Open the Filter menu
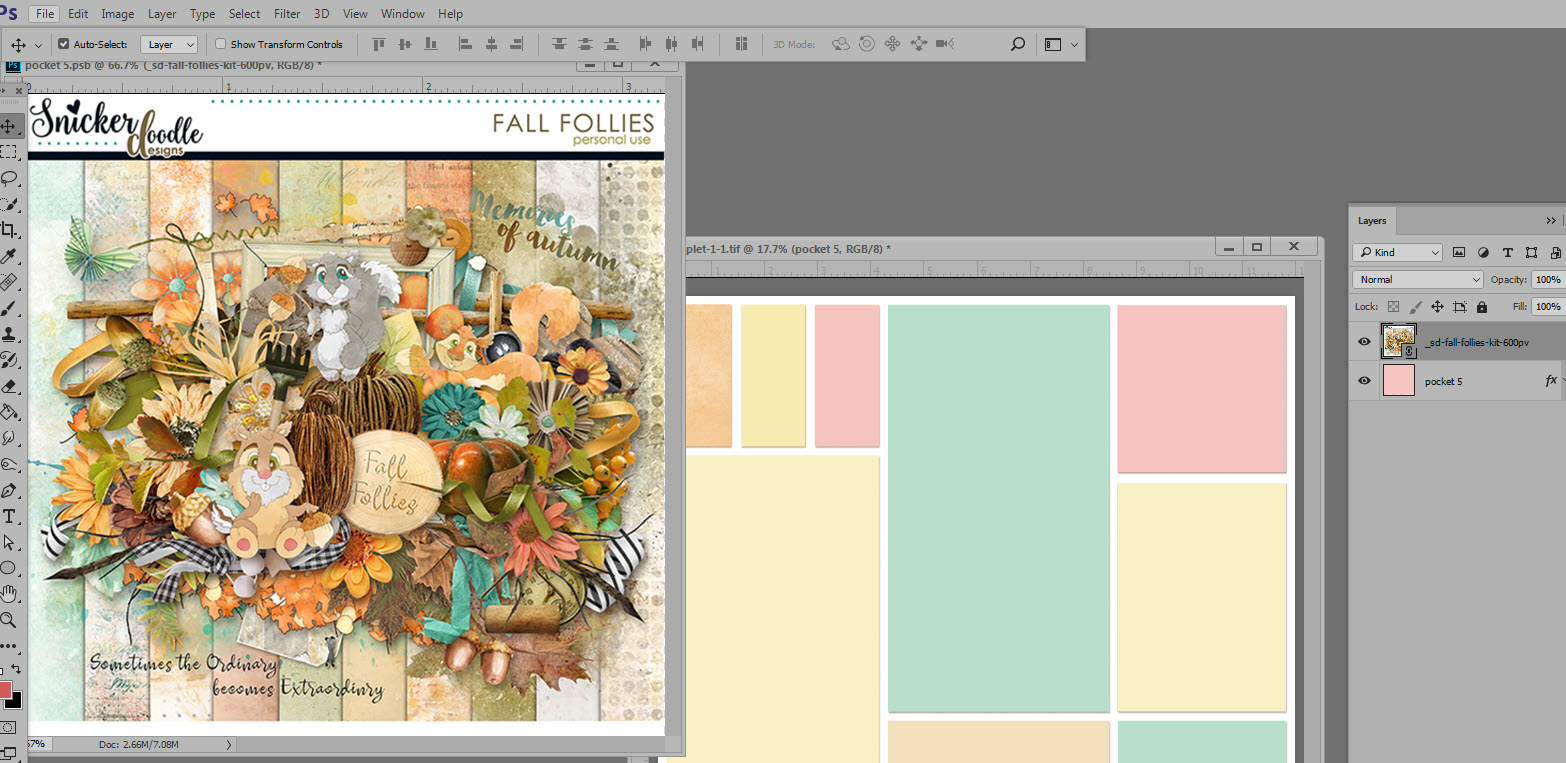1566x763 pixels. tap(287, 14)
